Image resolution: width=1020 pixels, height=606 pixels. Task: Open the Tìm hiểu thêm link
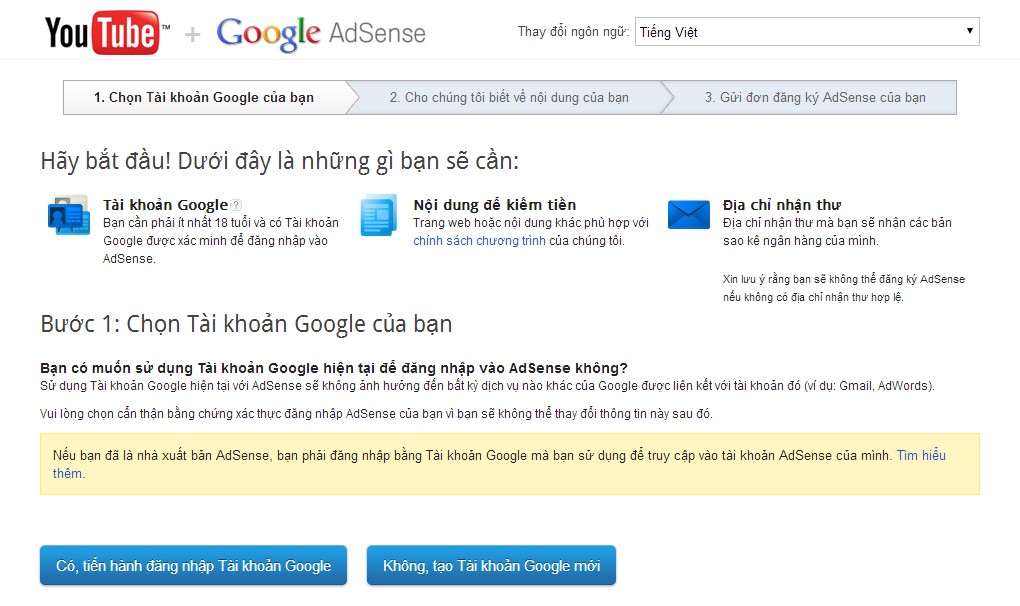pos(920,456)
